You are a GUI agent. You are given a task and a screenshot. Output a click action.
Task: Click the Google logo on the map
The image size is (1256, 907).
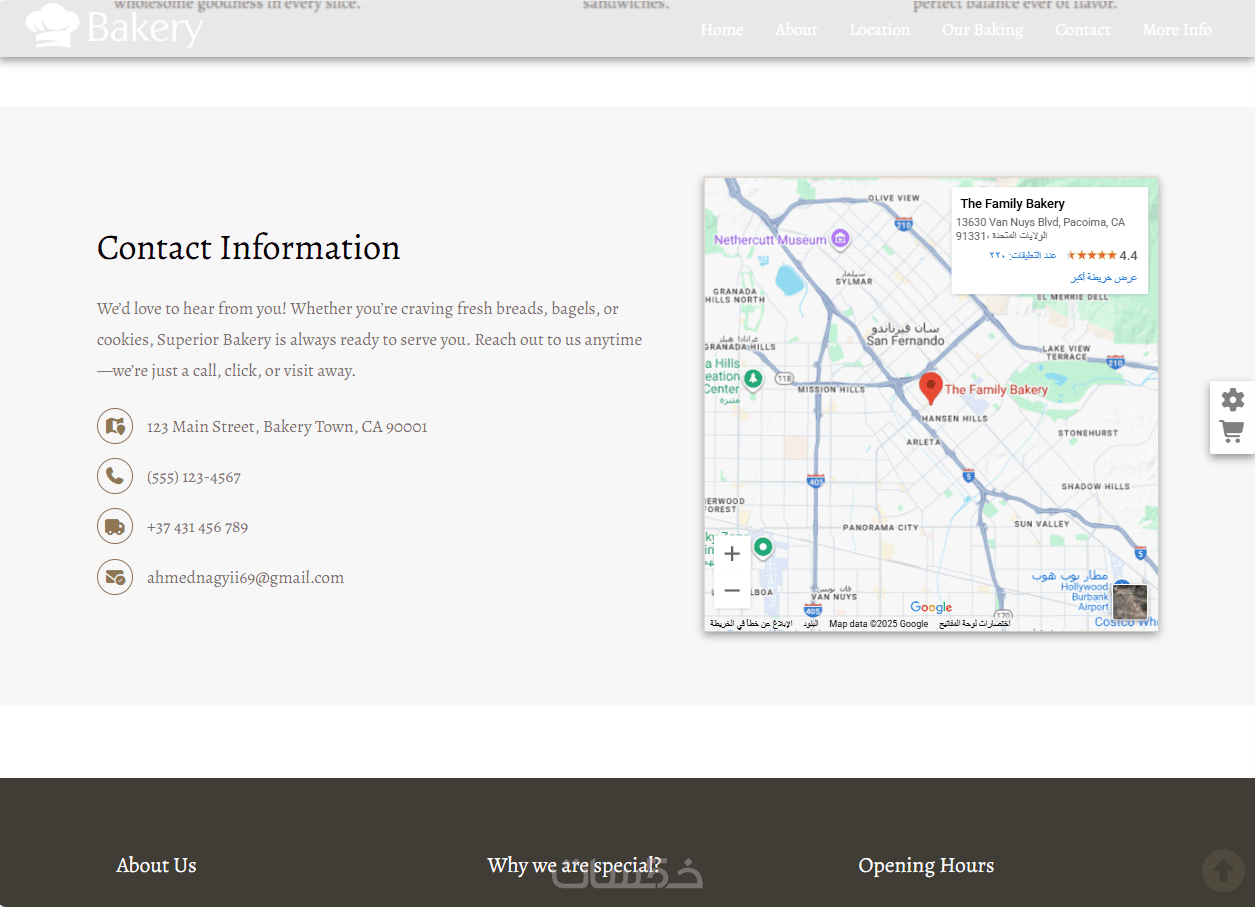pos(931,607)
